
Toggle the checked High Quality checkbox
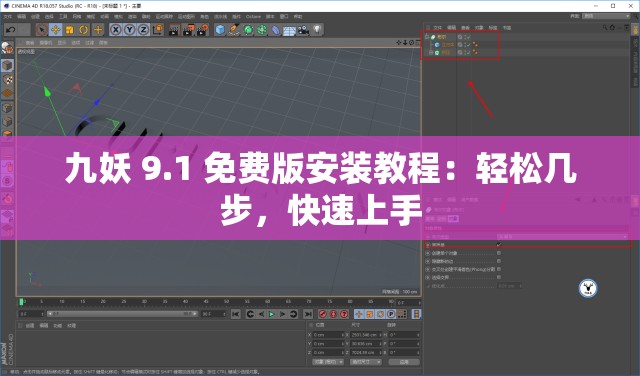coord(499,245)
